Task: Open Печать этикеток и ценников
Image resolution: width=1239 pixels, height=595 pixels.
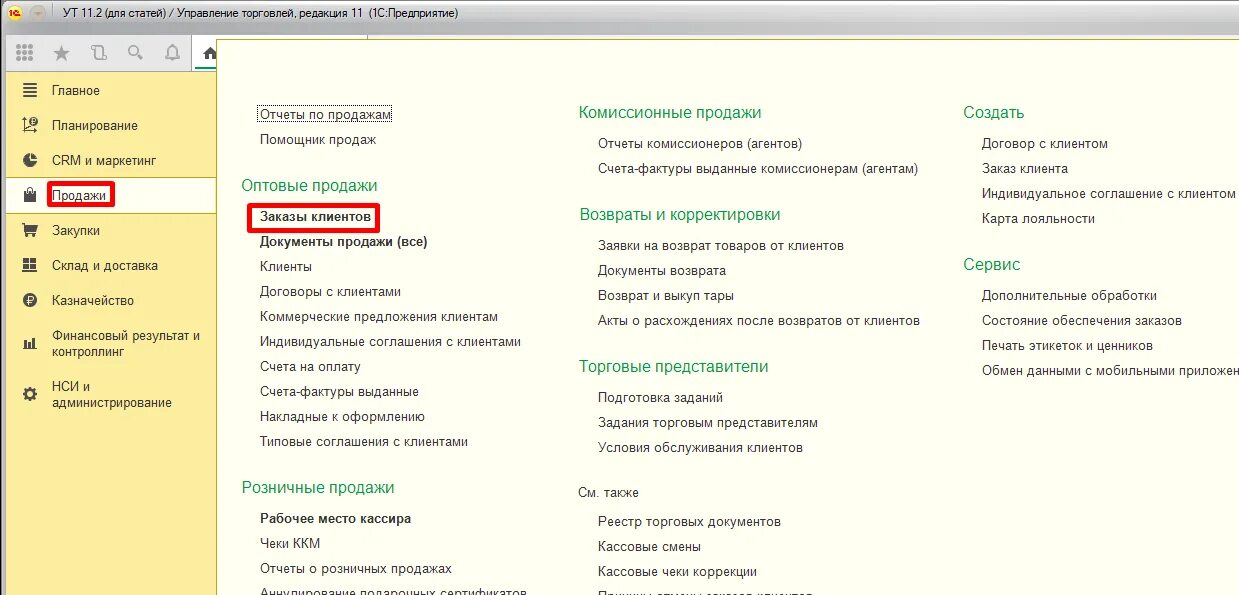Action: pyautogui.click(x=1067, y=345)
